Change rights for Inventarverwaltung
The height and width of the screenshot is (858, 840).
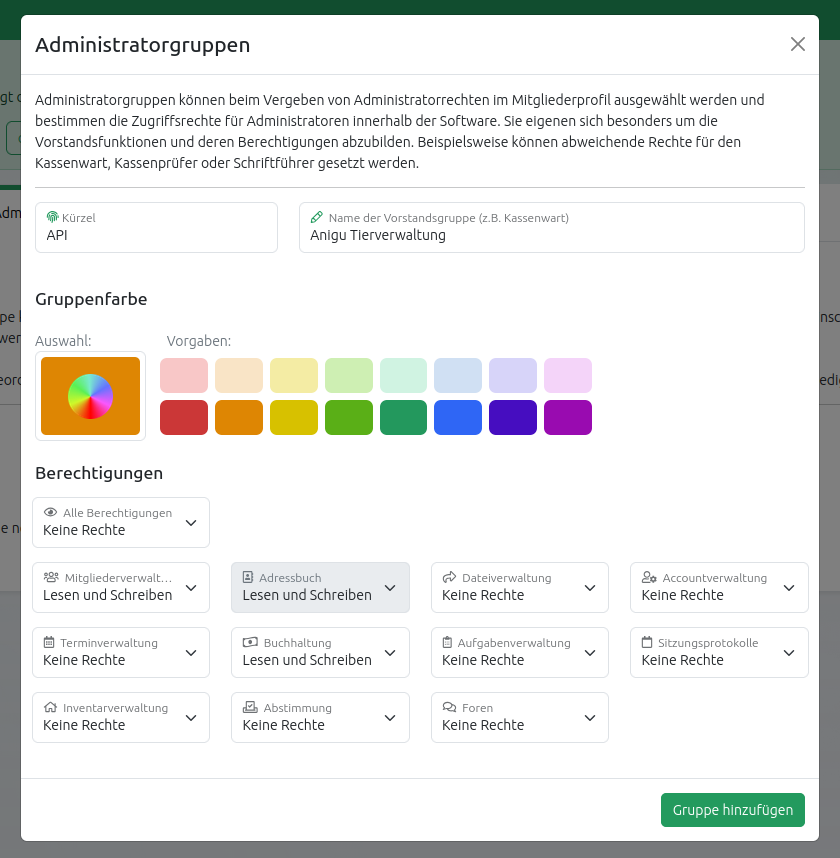(x=189, y=717)
